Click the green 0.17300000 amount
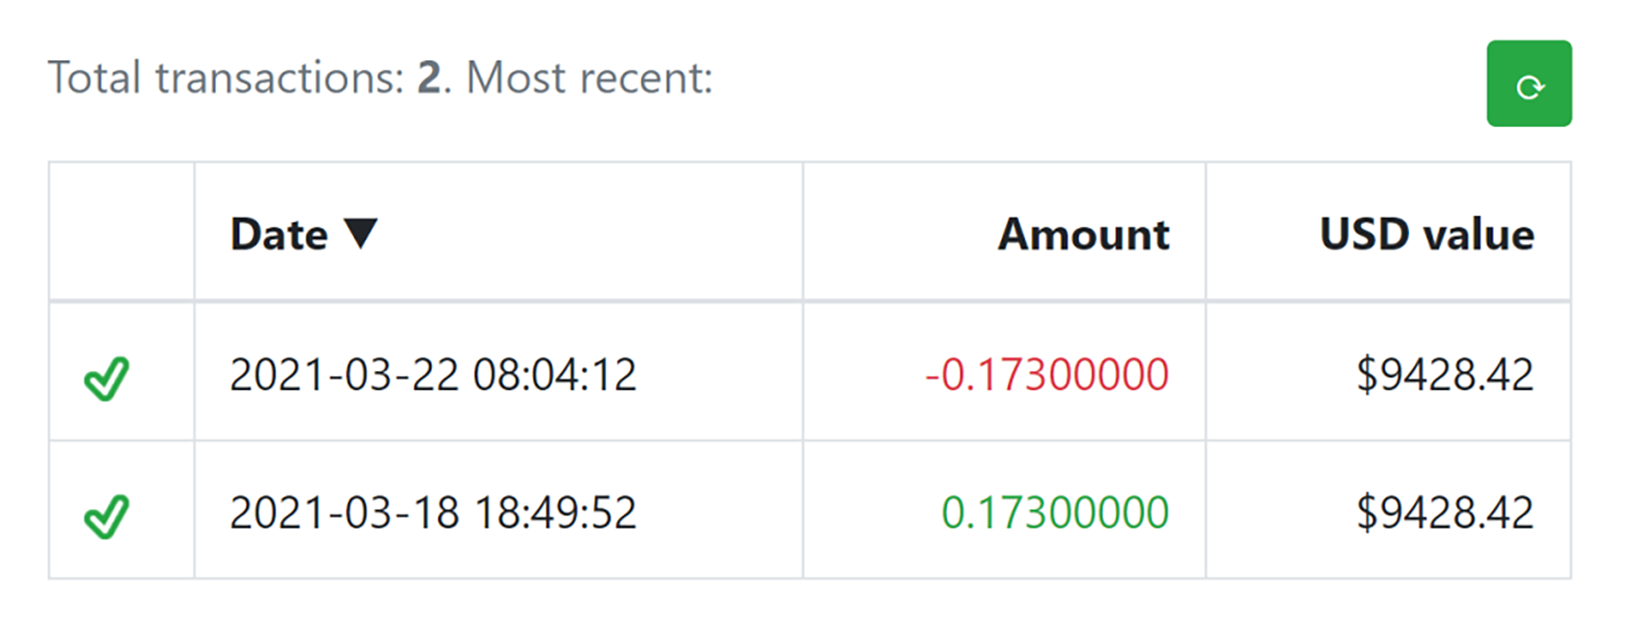Viewport: 1625px width, 630px height. [1054, 514]
